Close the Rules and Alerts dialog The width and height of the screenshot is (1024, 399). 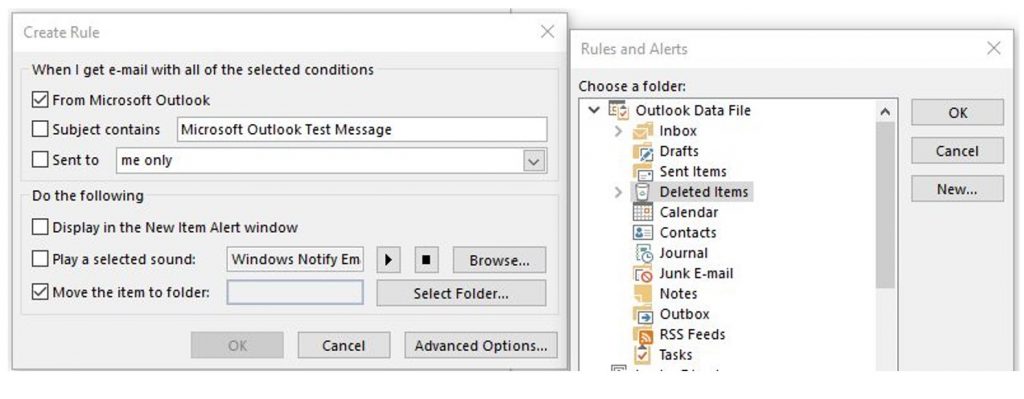click(993, 48)
